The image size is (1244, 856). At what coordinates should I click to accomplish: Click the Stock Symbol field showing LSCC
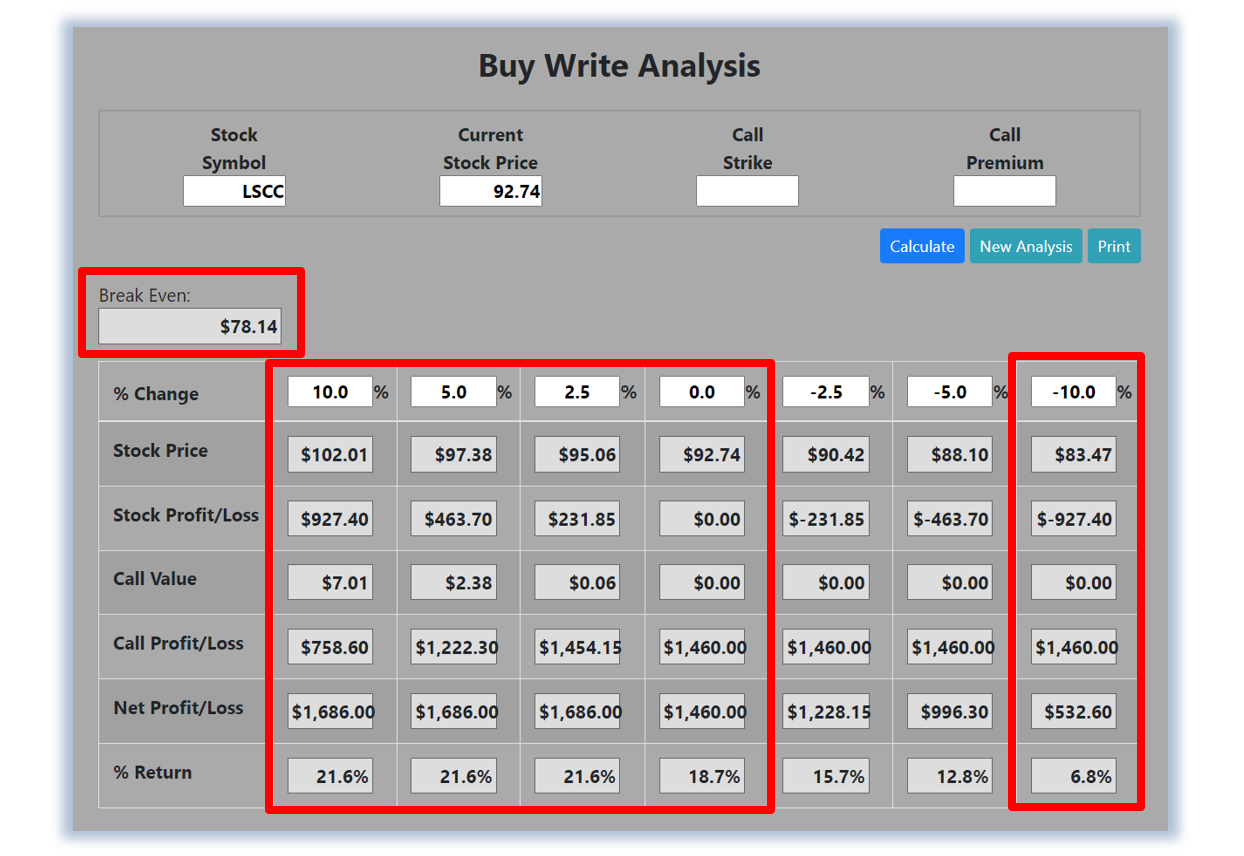pos(234,192)
